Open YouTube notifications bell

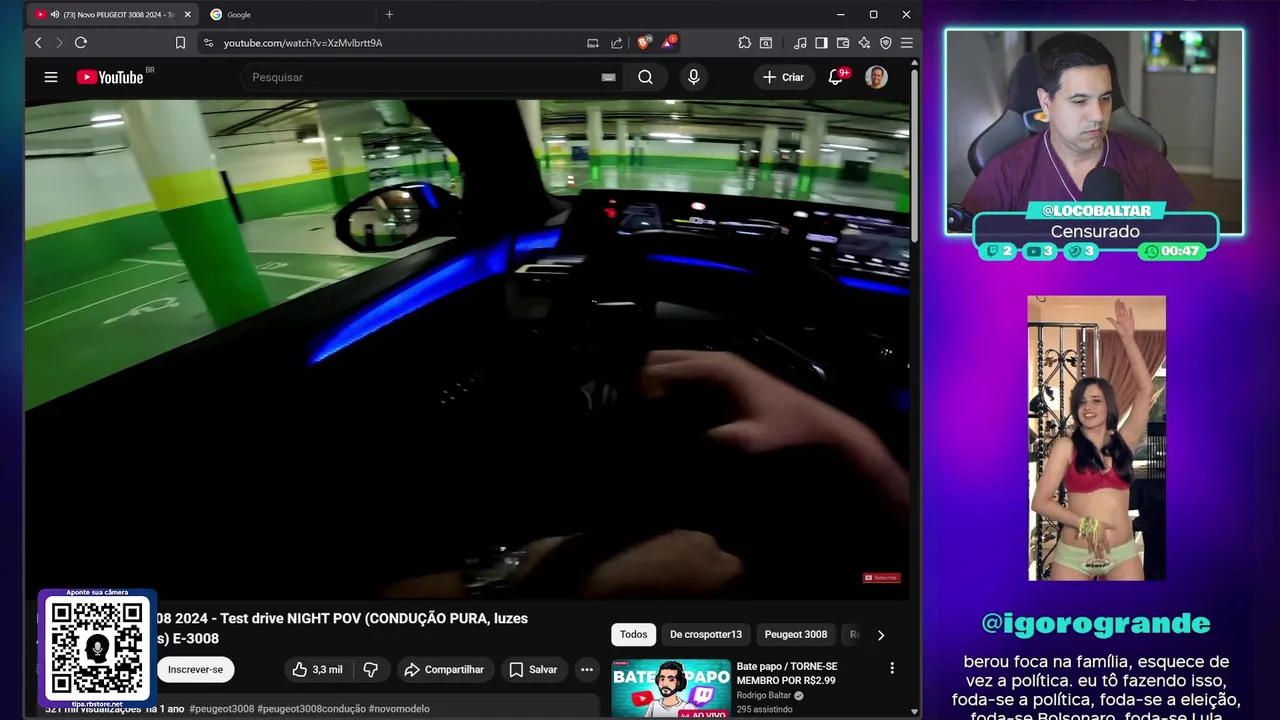(x=836, y=77)
